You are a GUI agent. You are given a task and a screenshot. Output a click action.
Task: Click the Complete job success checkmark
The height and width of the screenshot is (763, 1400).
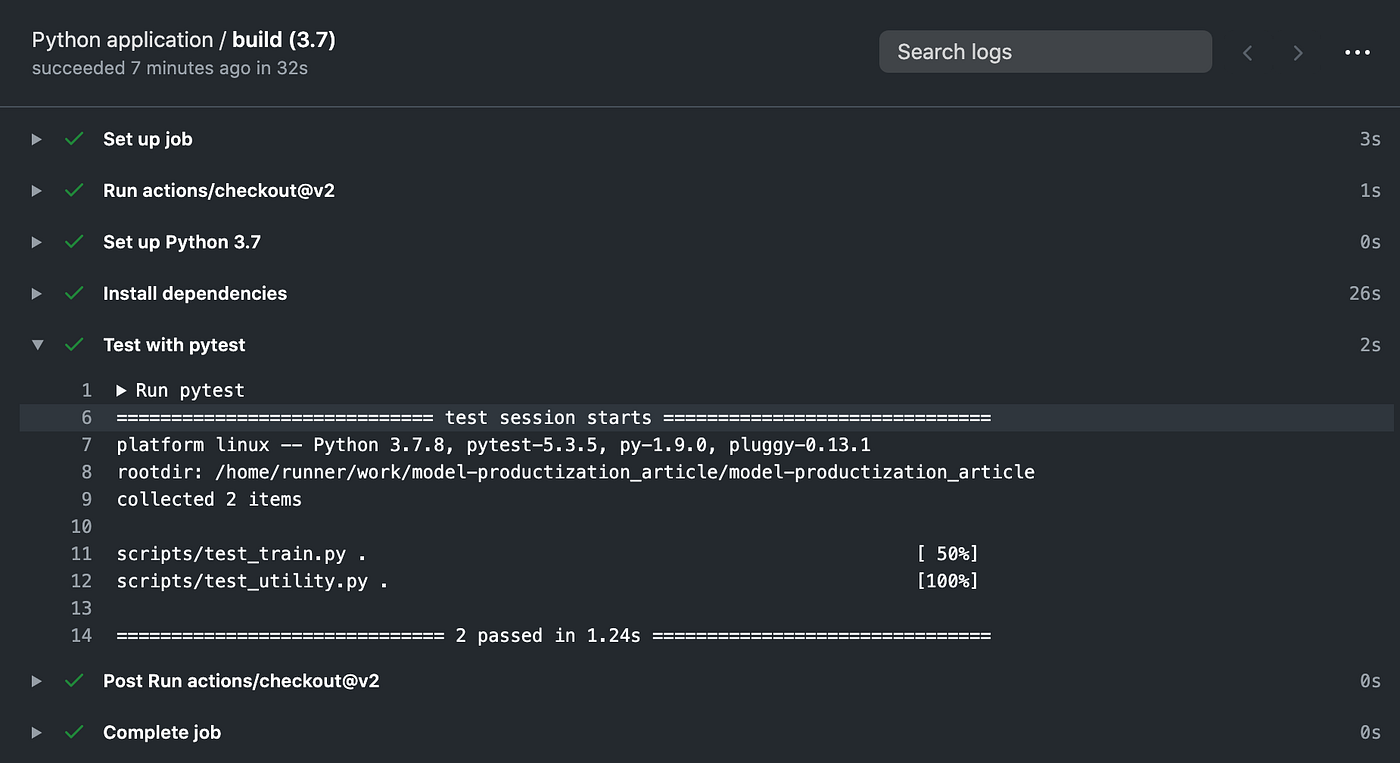click(x=73, y=732)
